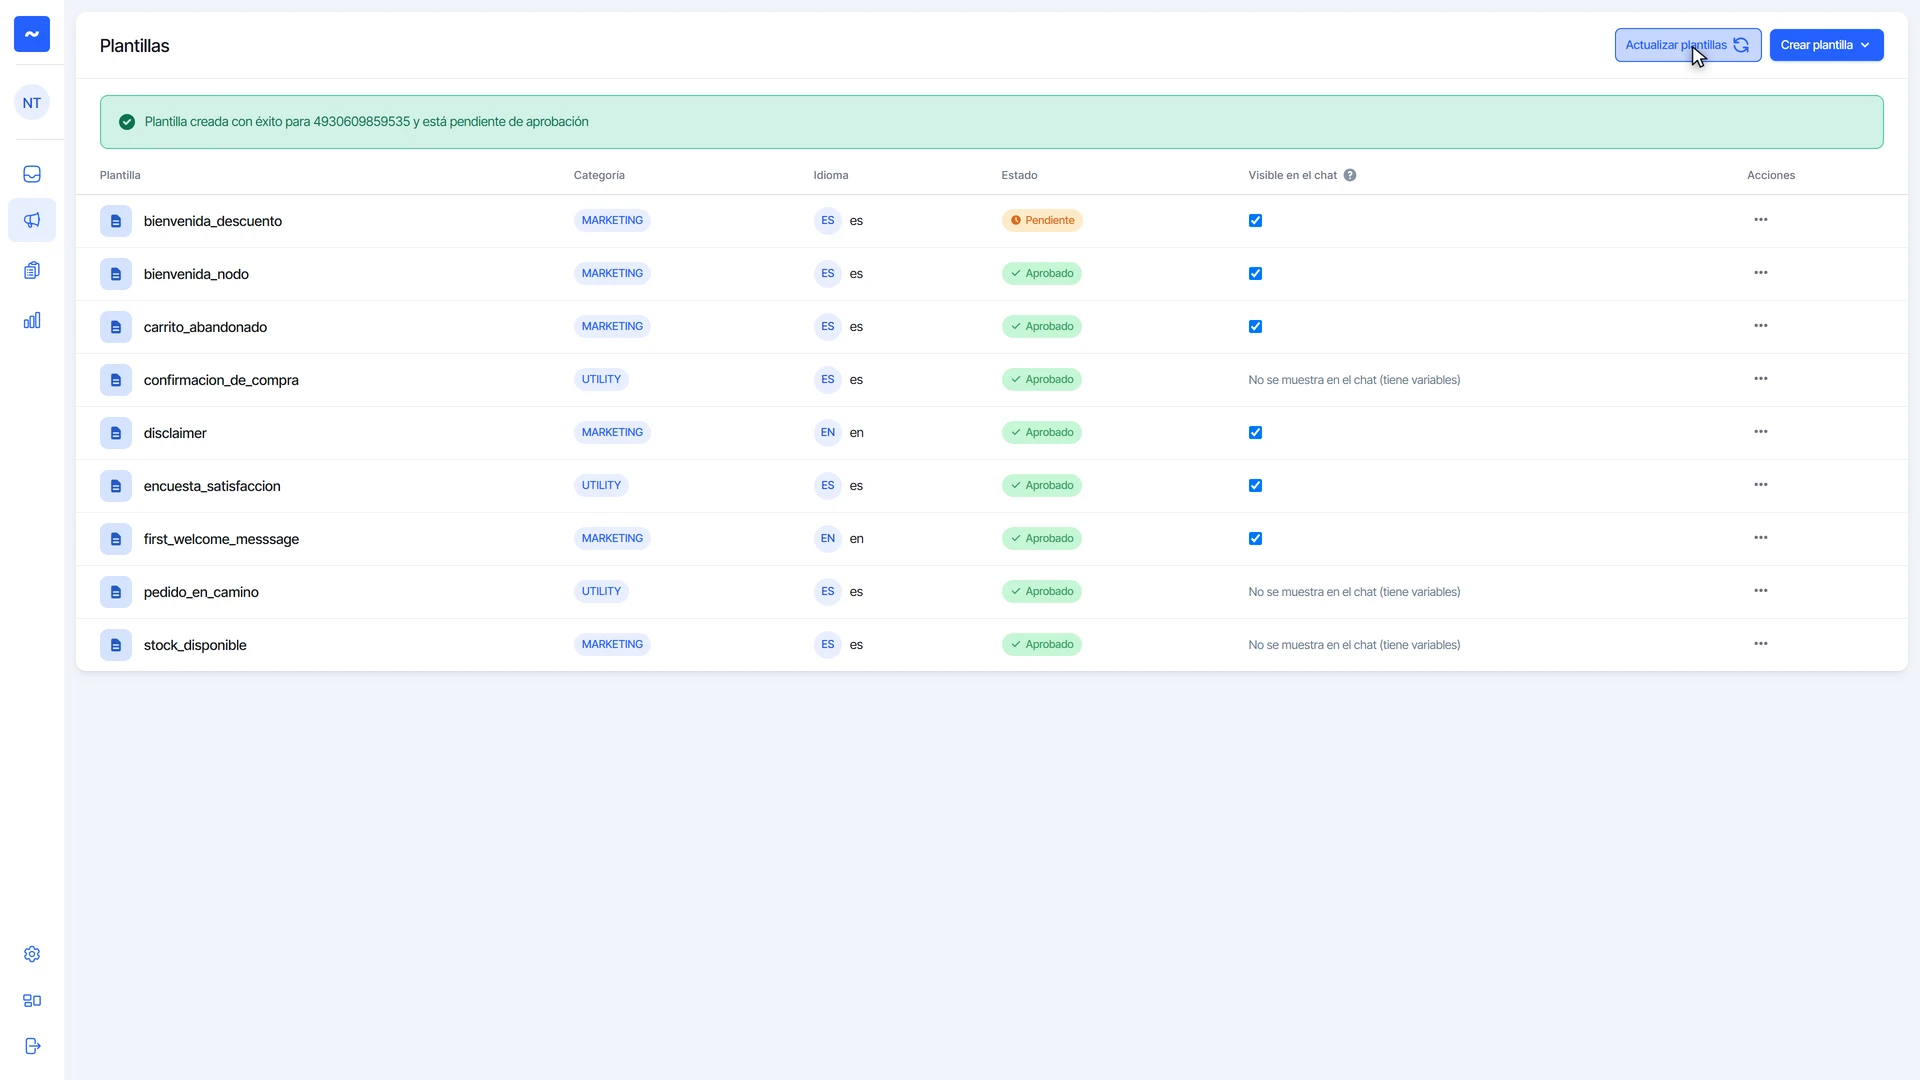Click the UTILITY tag for pedido_en_camino
Viewport: 1920px width, 1080px height.
point(601,592)
